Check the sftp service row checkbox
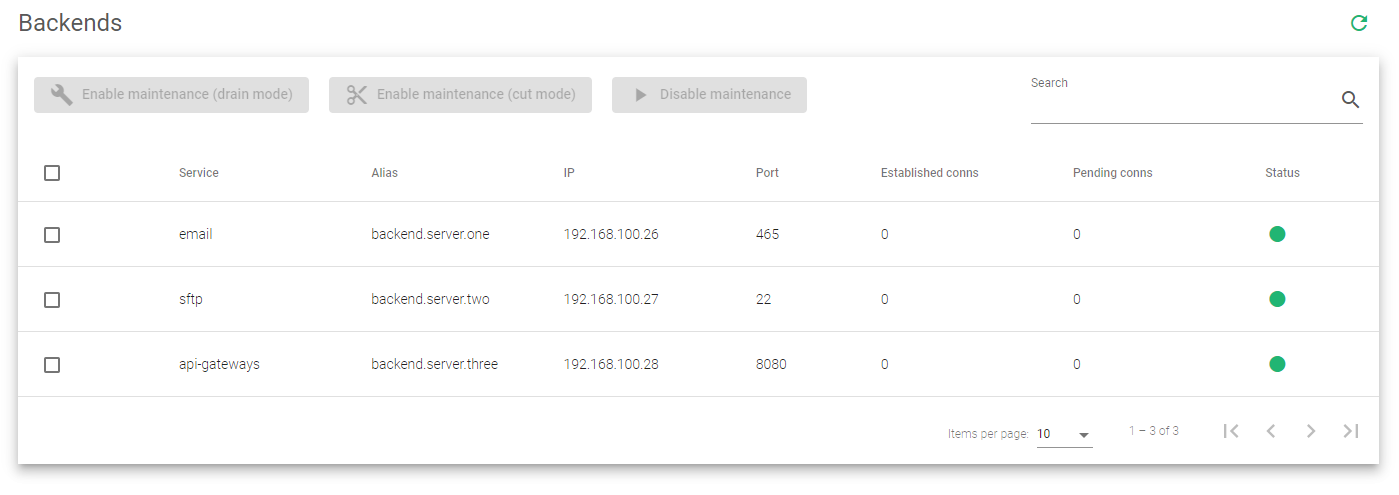Viewport: 1399px width, 495px height. (52, 300)
